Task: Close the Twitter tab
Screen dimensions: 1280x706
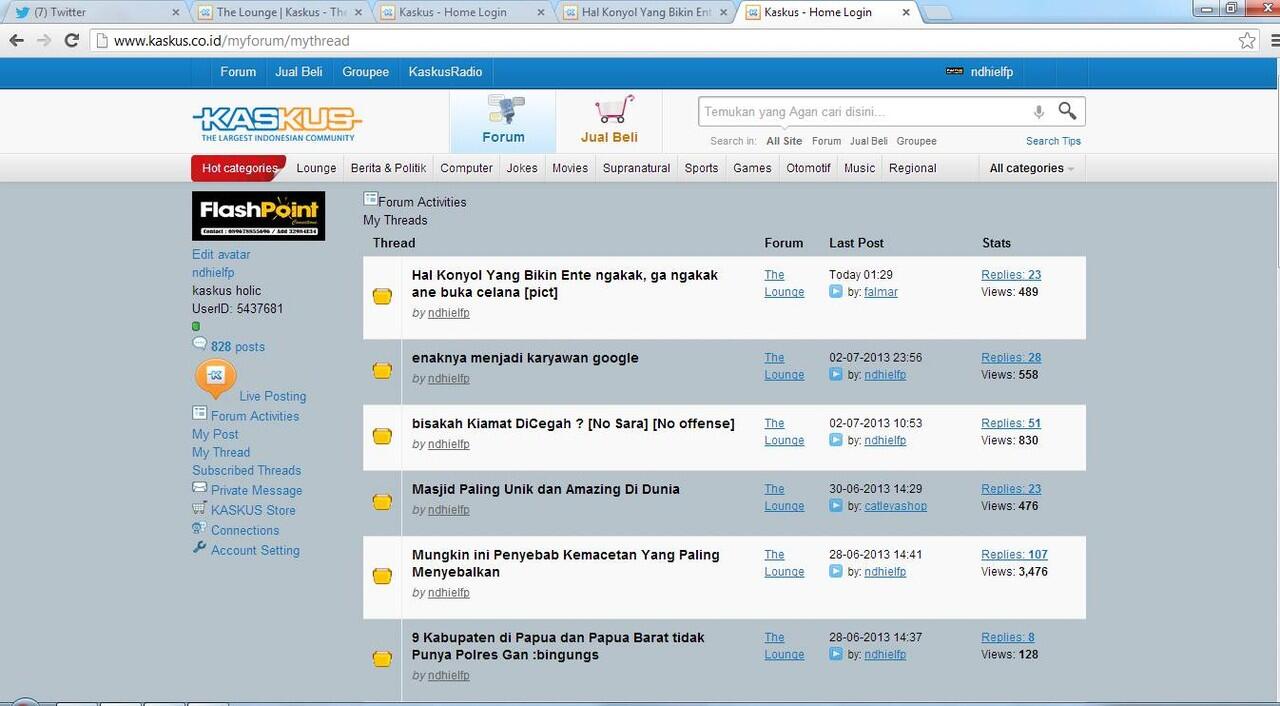Action: coord(176,12)
